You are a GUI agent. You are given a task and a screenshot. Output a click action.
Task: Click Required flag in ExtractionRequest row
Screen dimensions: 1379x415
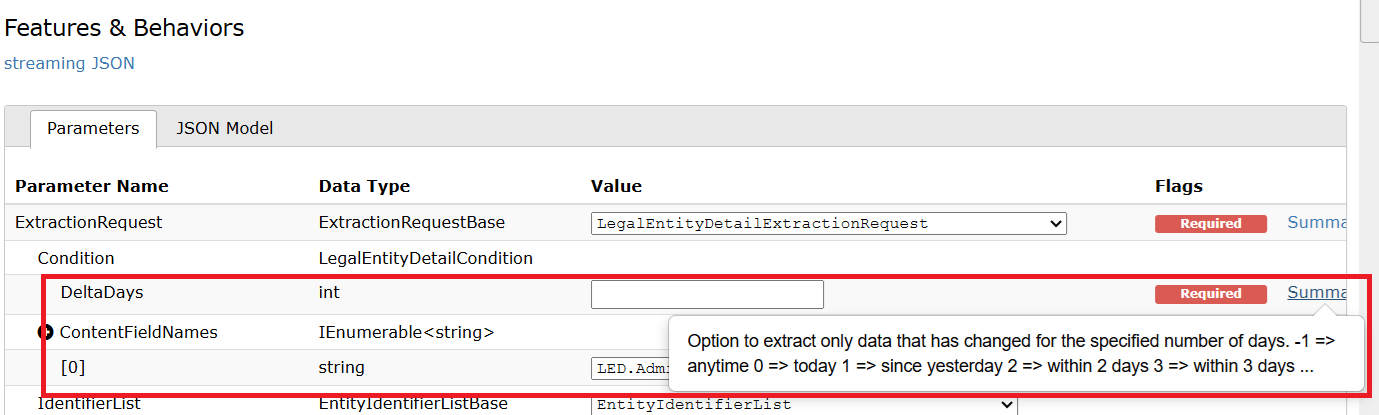1210,224
